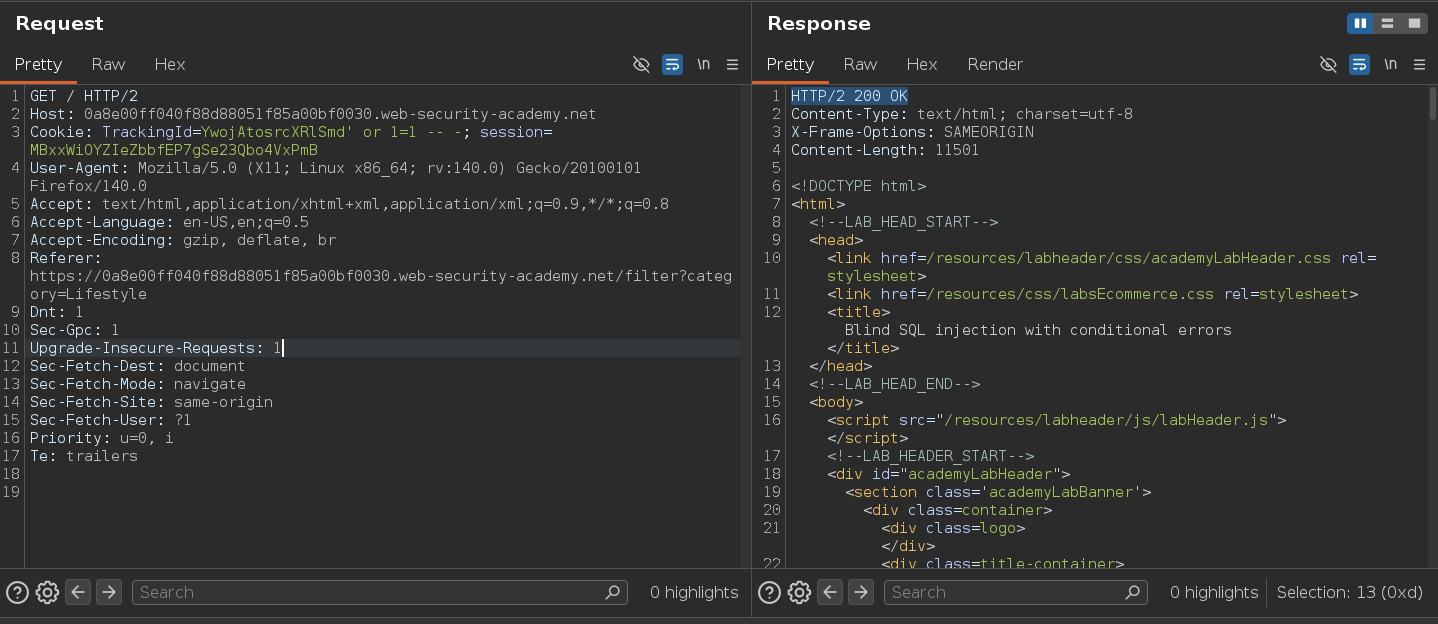Click 'X-Frame-Options: SAMEORIGIN' header
Screen dimensions: 1438x624
pyautogui.click(x=912, y=132)
